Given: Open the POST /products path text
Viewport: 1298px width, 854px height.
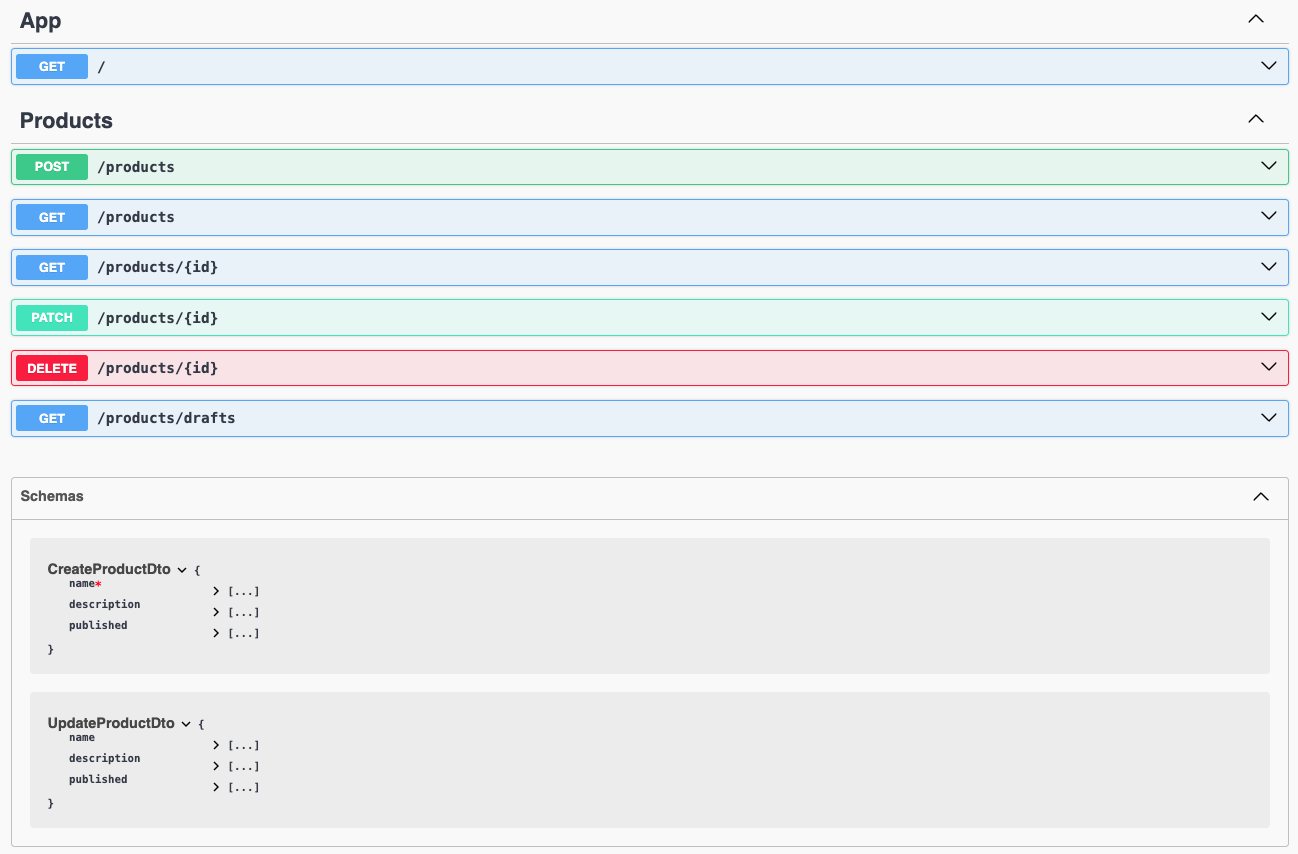Looking at the screenshot, I should pyautogui.click(x=136, y=167).
